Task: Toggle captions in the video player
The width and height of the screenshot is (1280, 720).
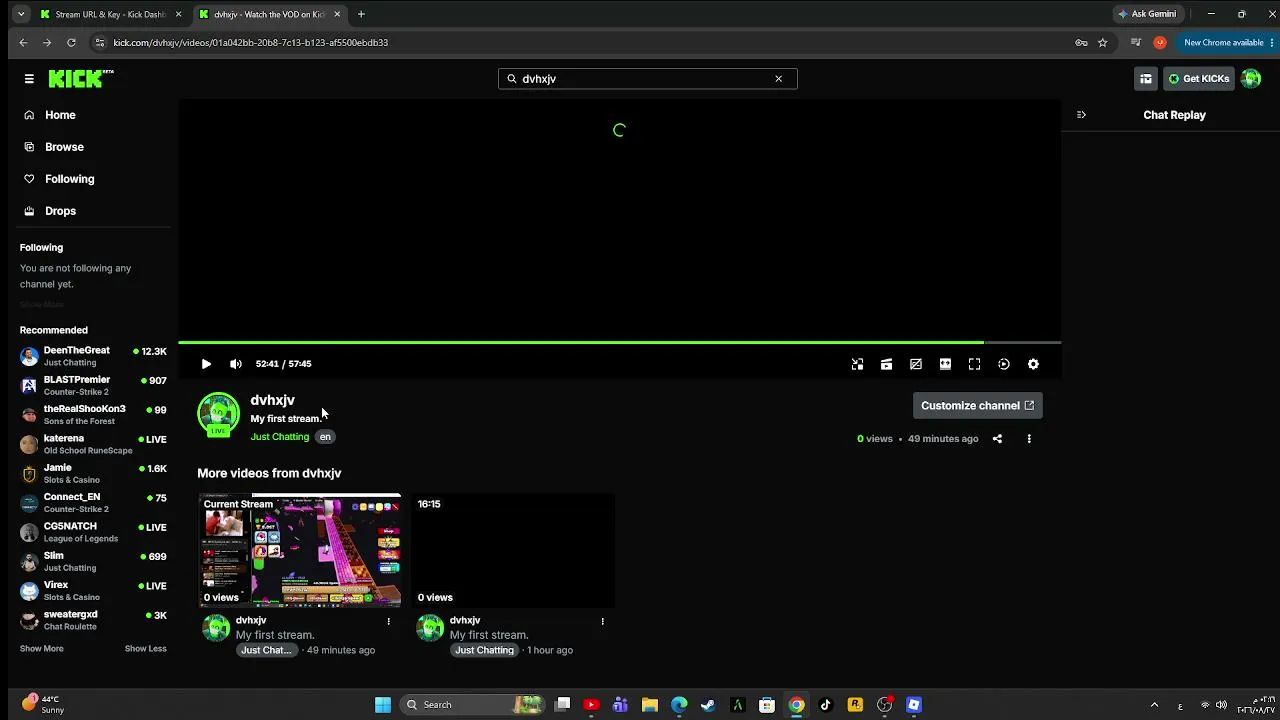Action: [916, 364]
